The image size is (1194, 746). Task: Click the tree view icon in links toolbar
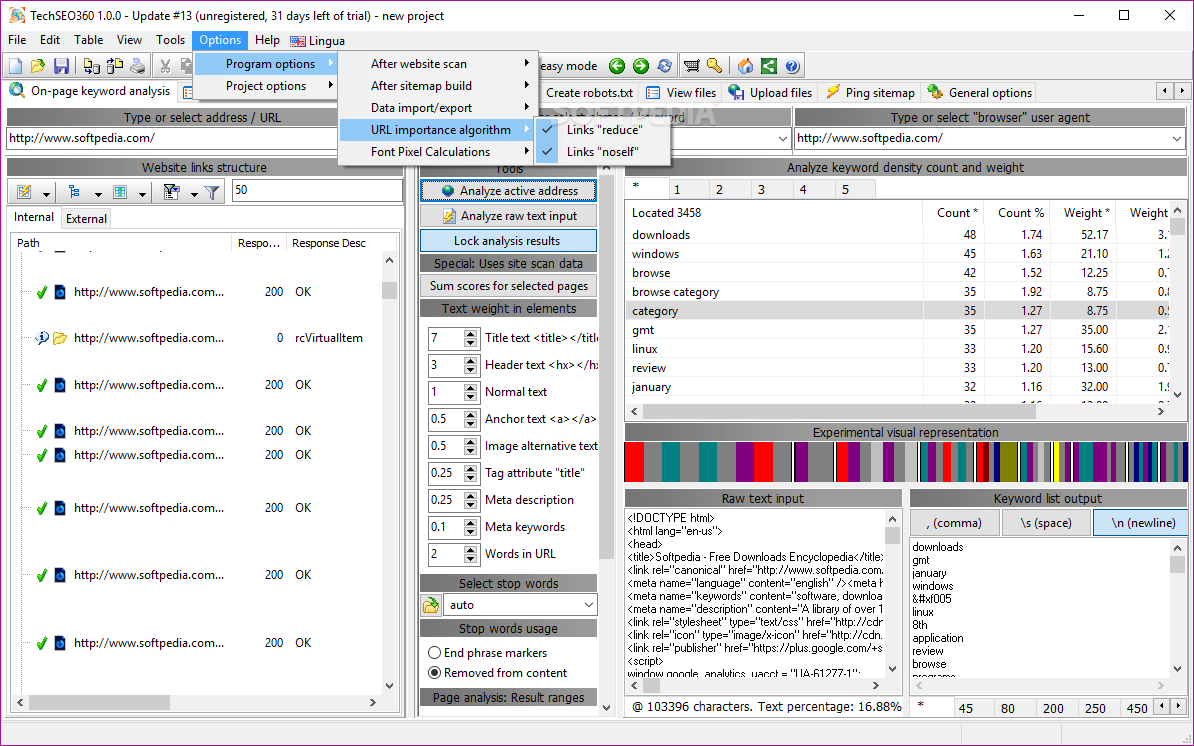pos(74,193)
